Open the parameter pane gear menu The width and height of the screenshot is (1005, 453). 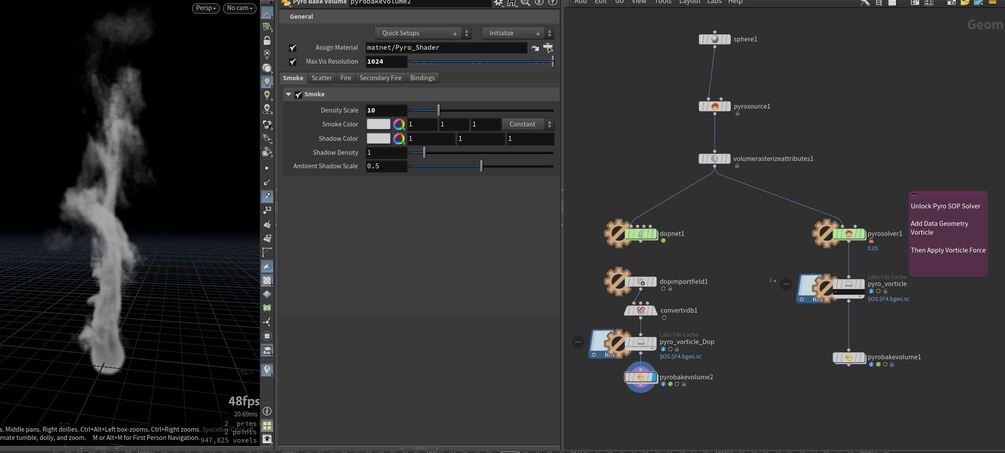pos(498,3)
